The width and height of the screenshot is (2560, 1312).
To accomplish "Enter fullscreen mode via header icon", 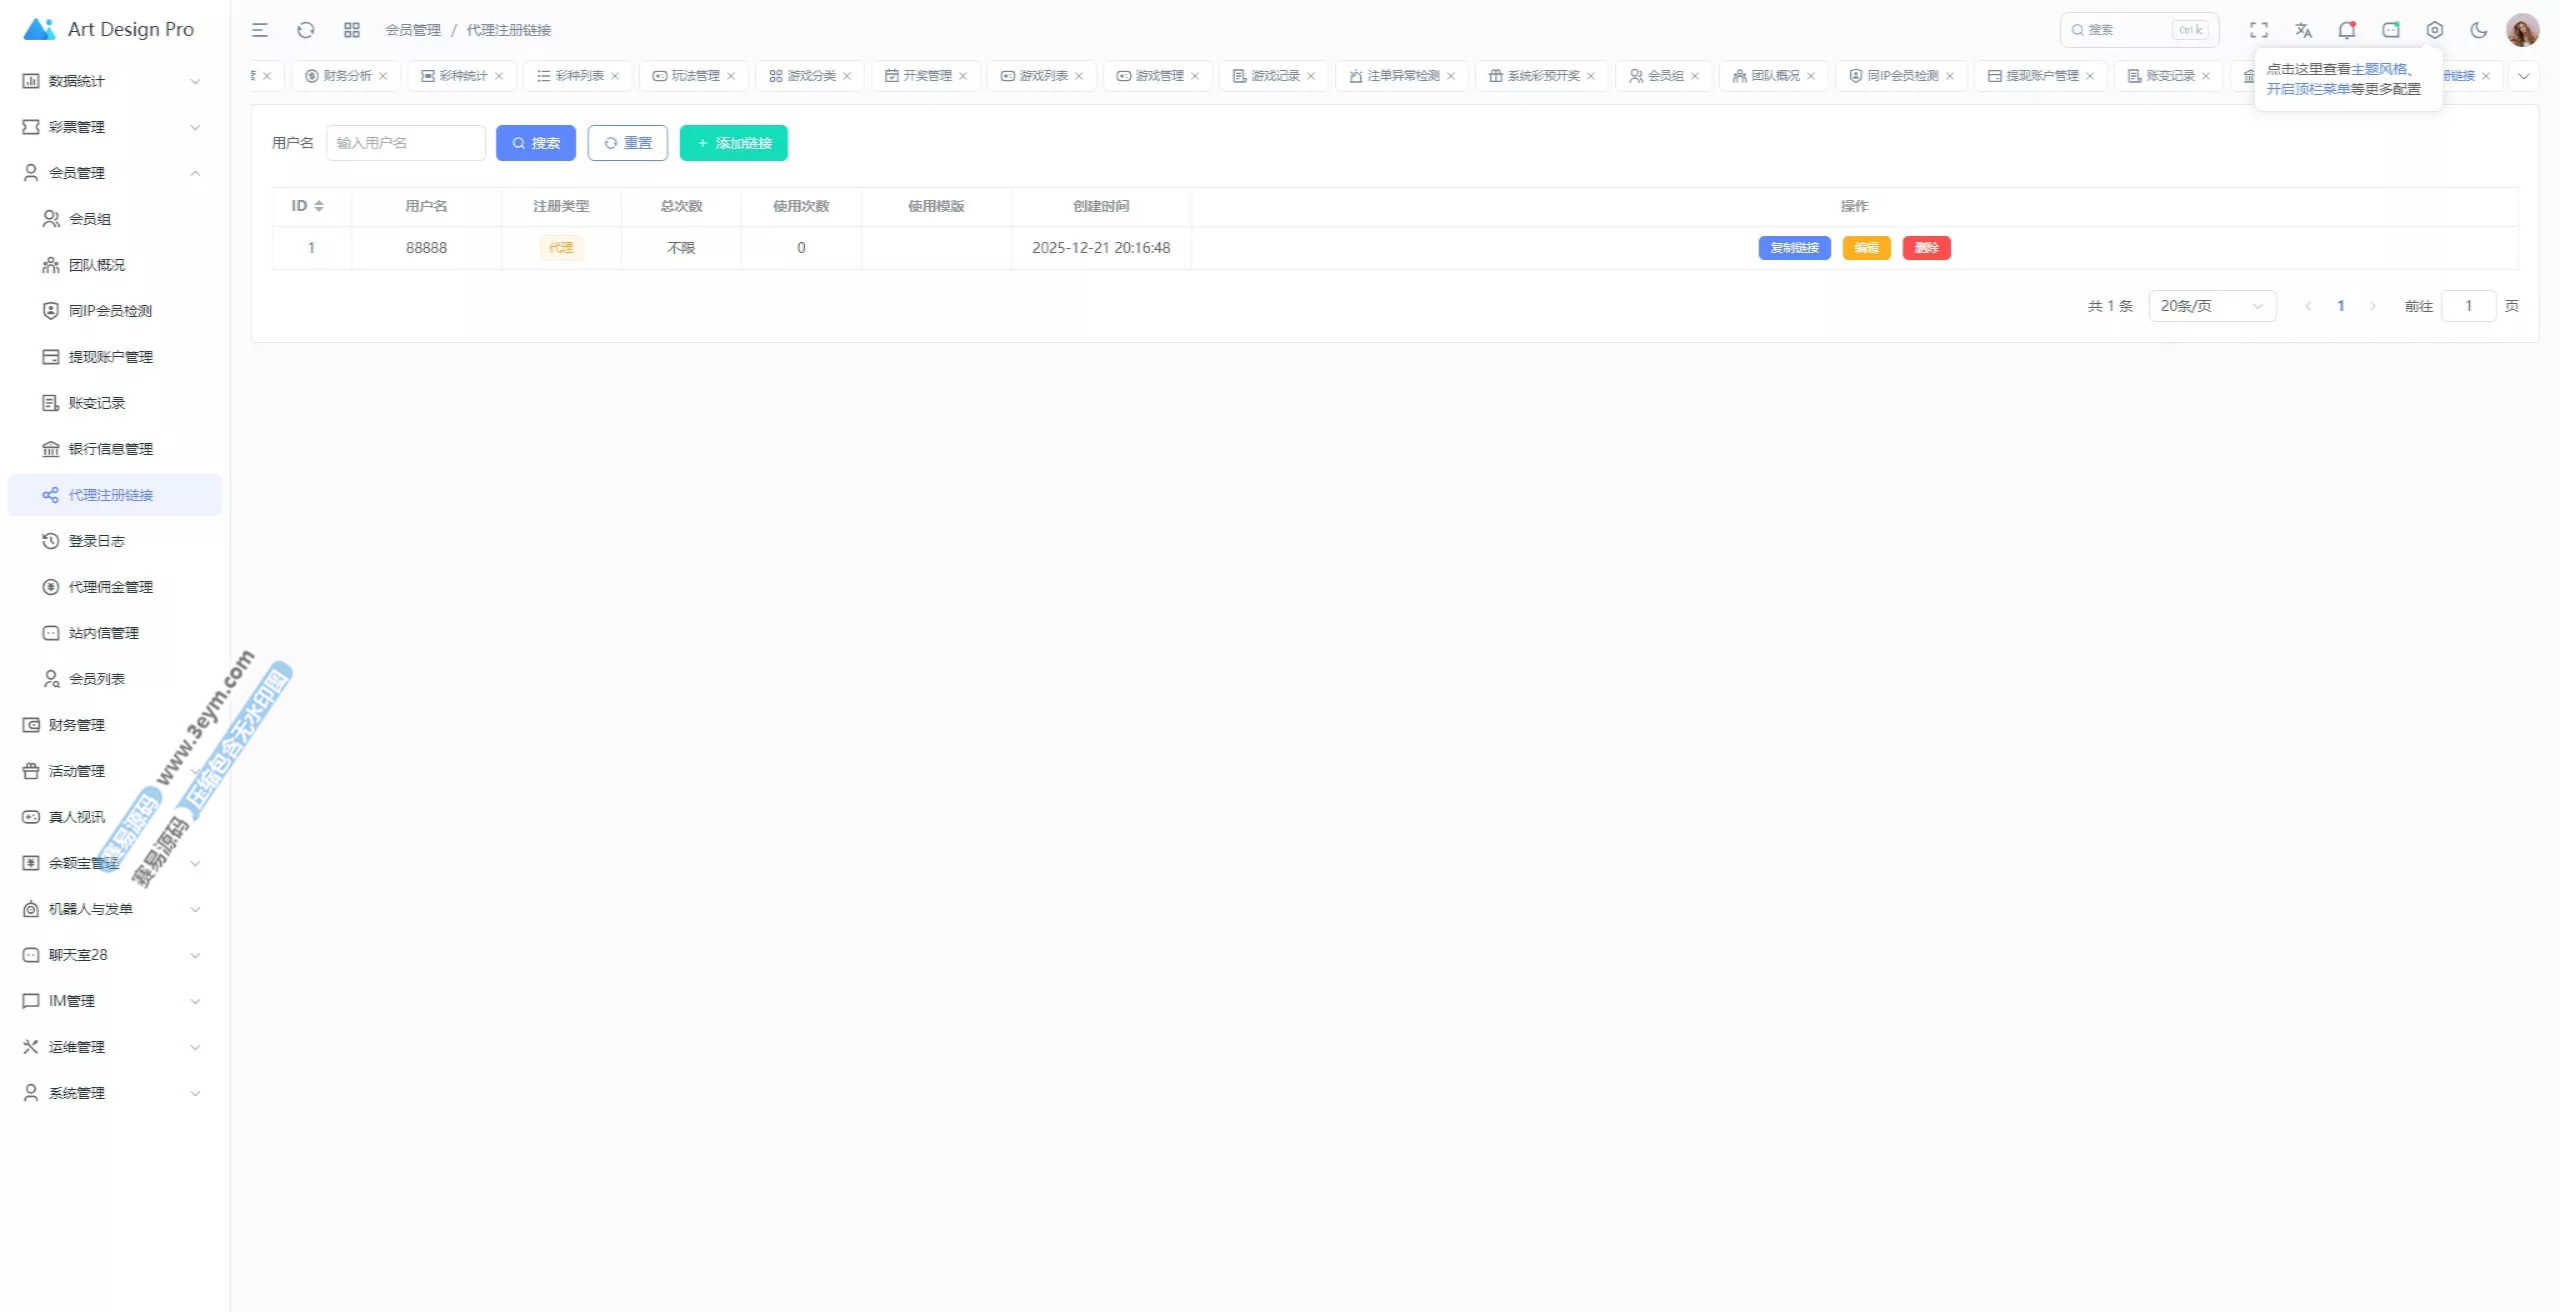I will click(2259, 30).
